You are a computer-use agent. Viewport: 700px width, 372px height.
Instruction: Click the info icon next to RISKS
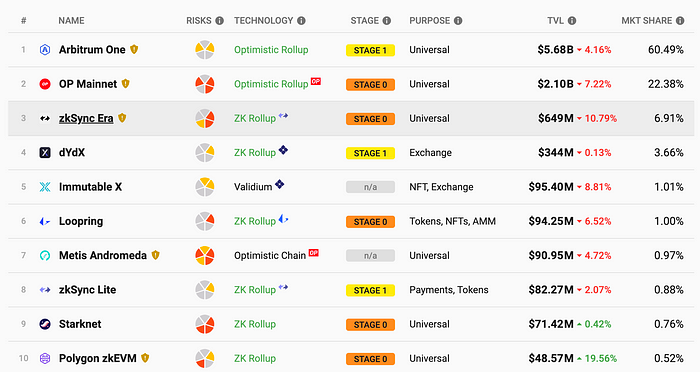[219, 21]
